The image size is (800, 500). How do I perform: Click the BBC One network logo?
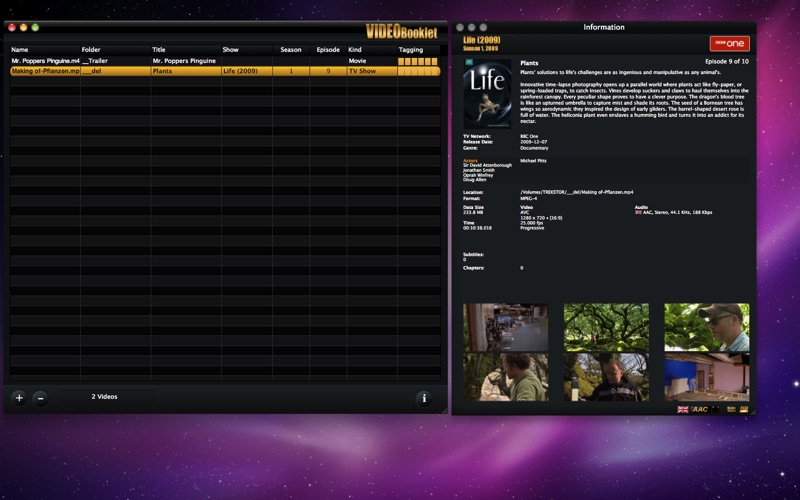[x=730, y=43]
